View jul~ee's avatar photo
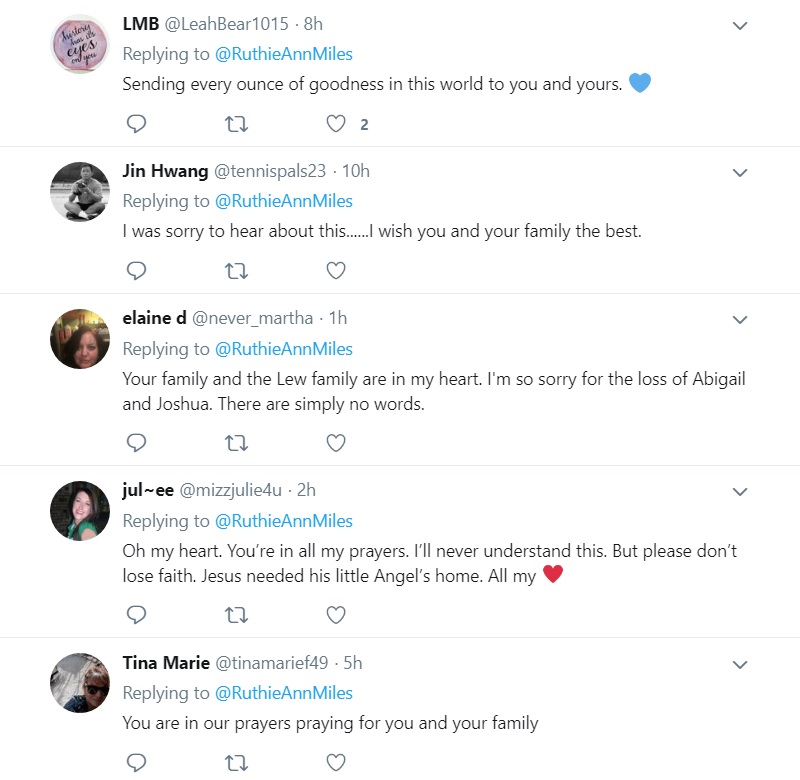Viewport: 800px width, 780px height. [80, 511]
